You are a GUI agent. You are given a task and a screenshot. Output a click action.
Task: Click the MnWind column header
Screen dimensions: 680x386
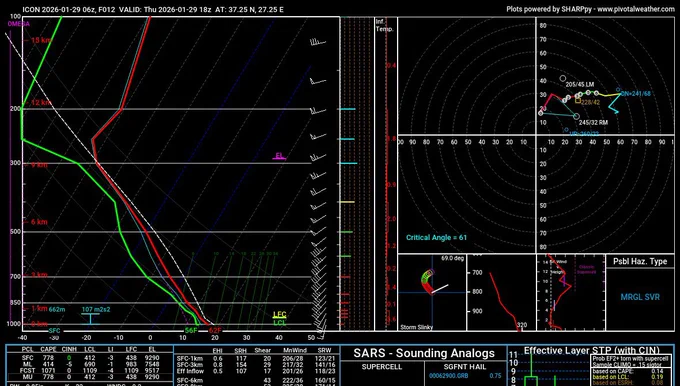294,350
